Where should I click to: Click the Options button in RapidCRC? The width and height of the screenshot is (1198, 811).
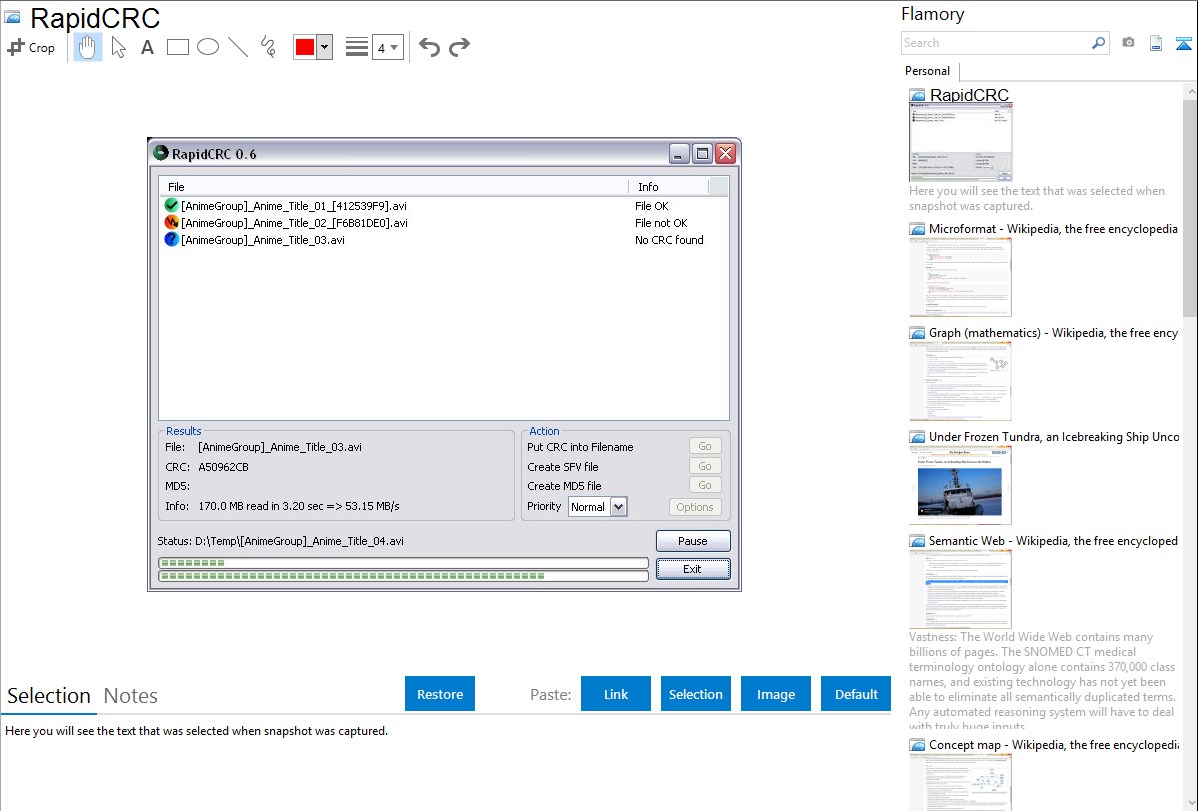point(695,507)
